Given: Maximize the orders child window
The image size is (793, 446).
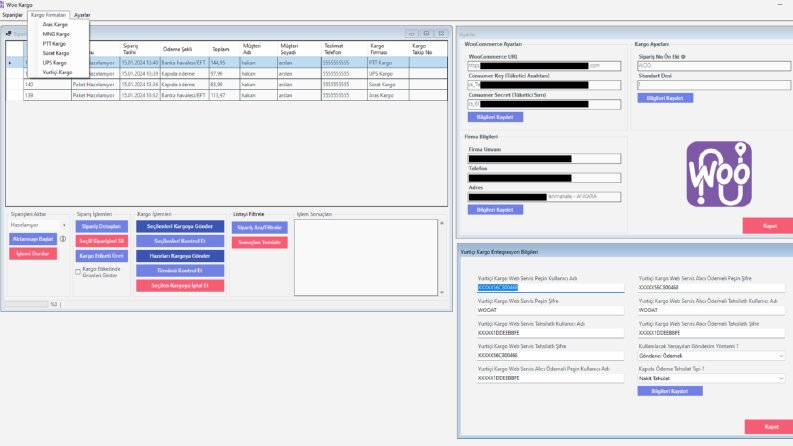Looking at the screenshot, I should tap(426, 33).
